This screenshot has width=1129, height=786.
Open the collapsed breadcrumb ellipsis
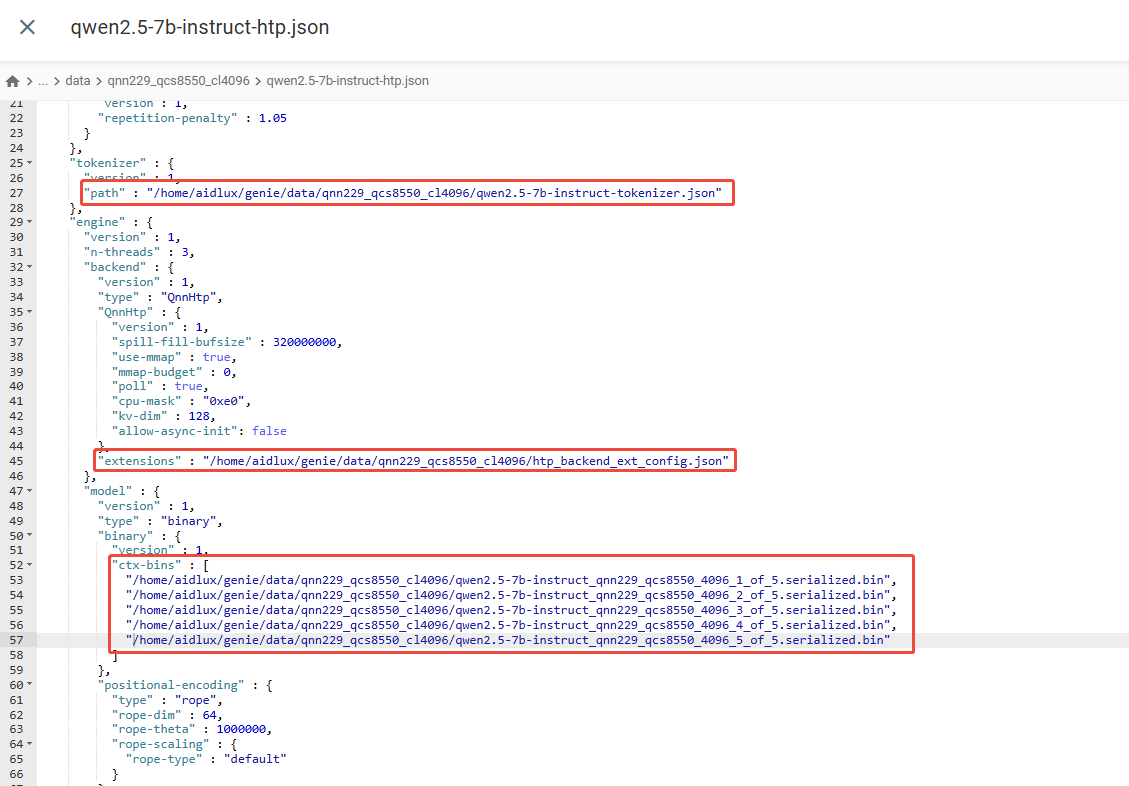click(x=43, y=81)
